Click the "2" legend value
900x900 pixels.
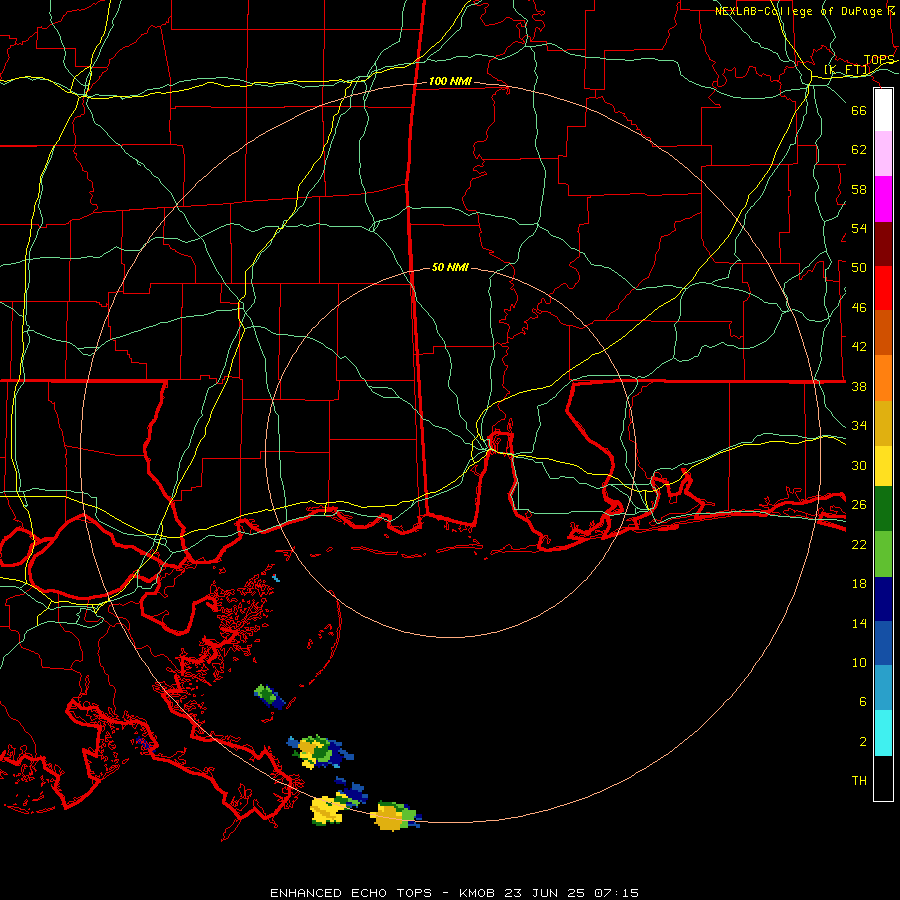(862, 742)
